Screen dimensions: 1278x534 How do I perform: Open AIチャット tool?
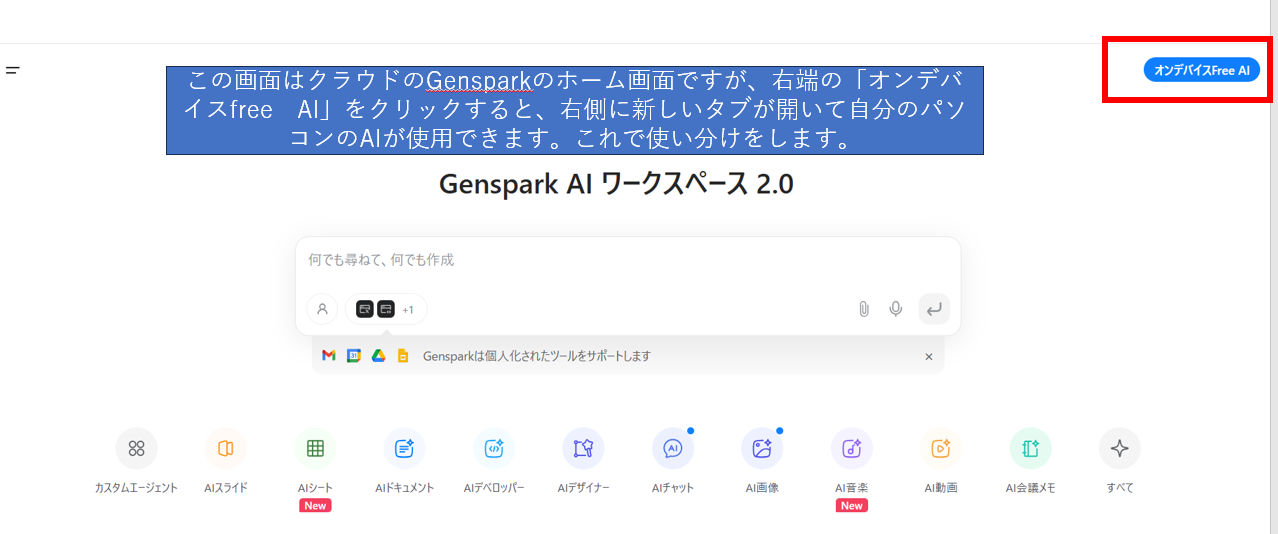pyautogui.click(x=673, y=449)
